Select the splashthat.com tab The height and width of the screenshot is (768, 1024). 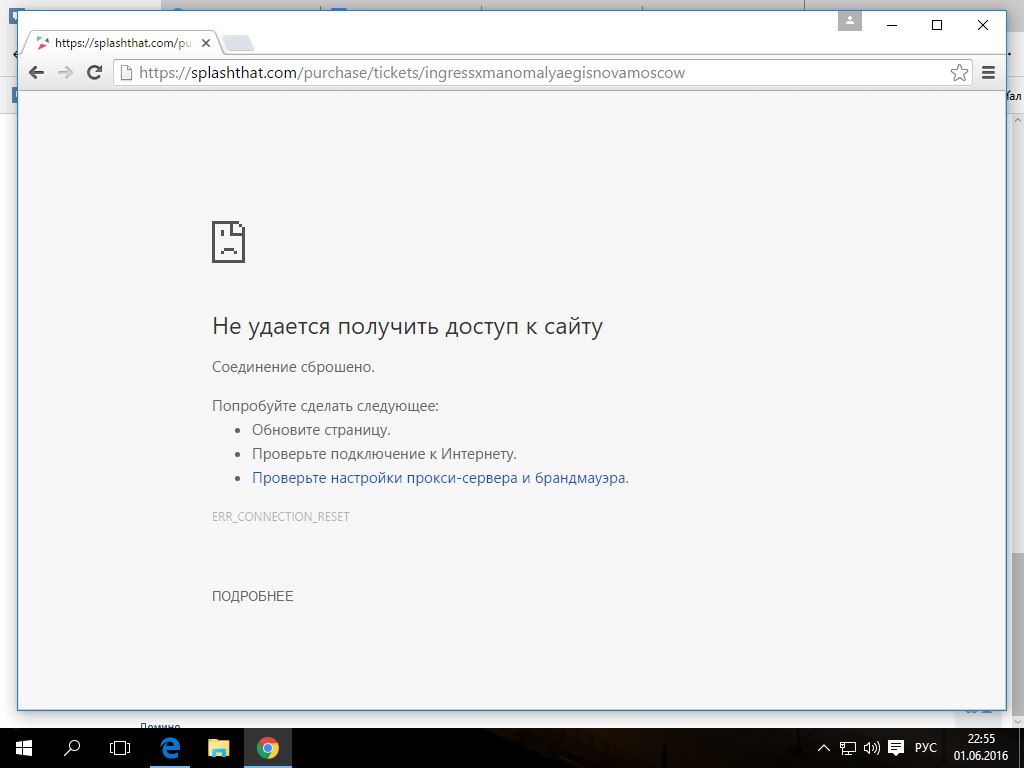(121, 43)
